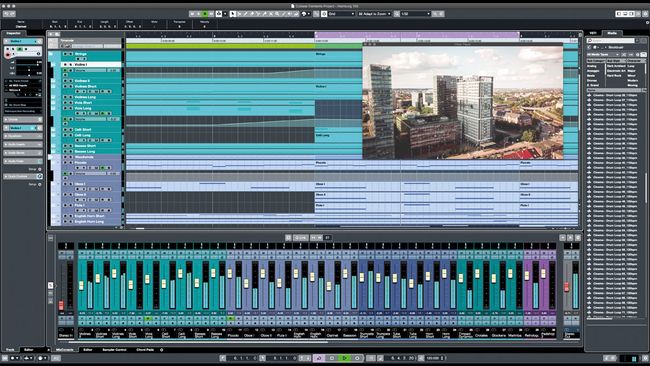Click the Link button in MixConsole toolbar
This screenshot has height=366, width=650.
click(300, 238)
